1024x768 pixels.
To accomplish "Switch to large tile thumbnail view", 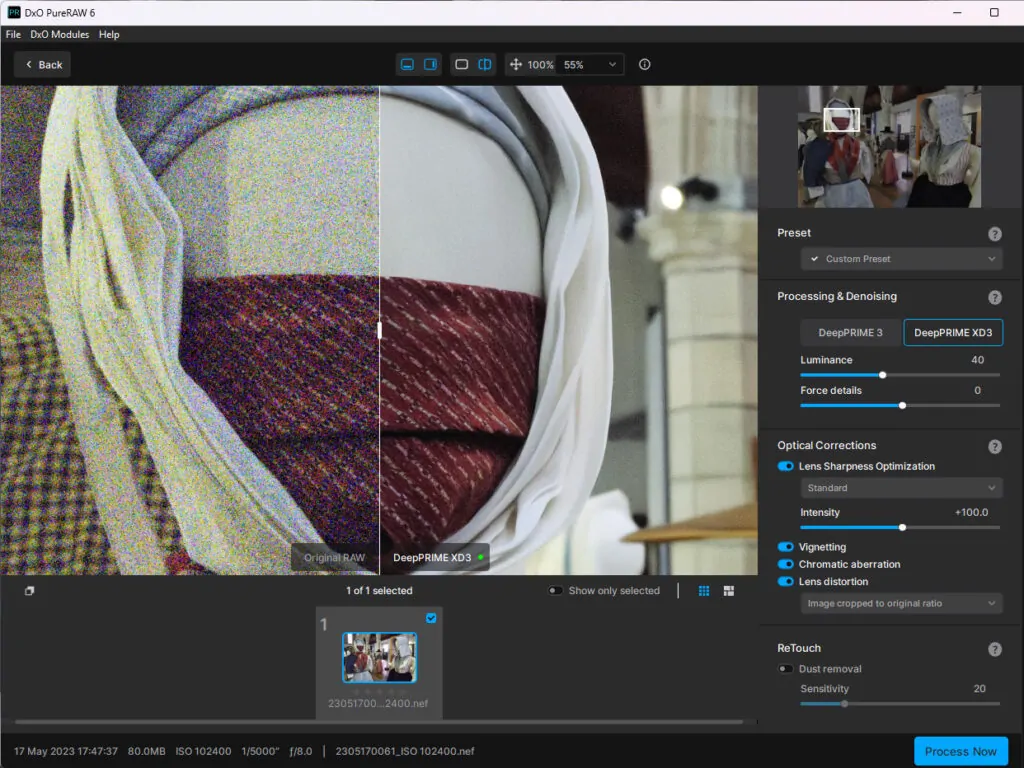I will (x=729, y=591).
